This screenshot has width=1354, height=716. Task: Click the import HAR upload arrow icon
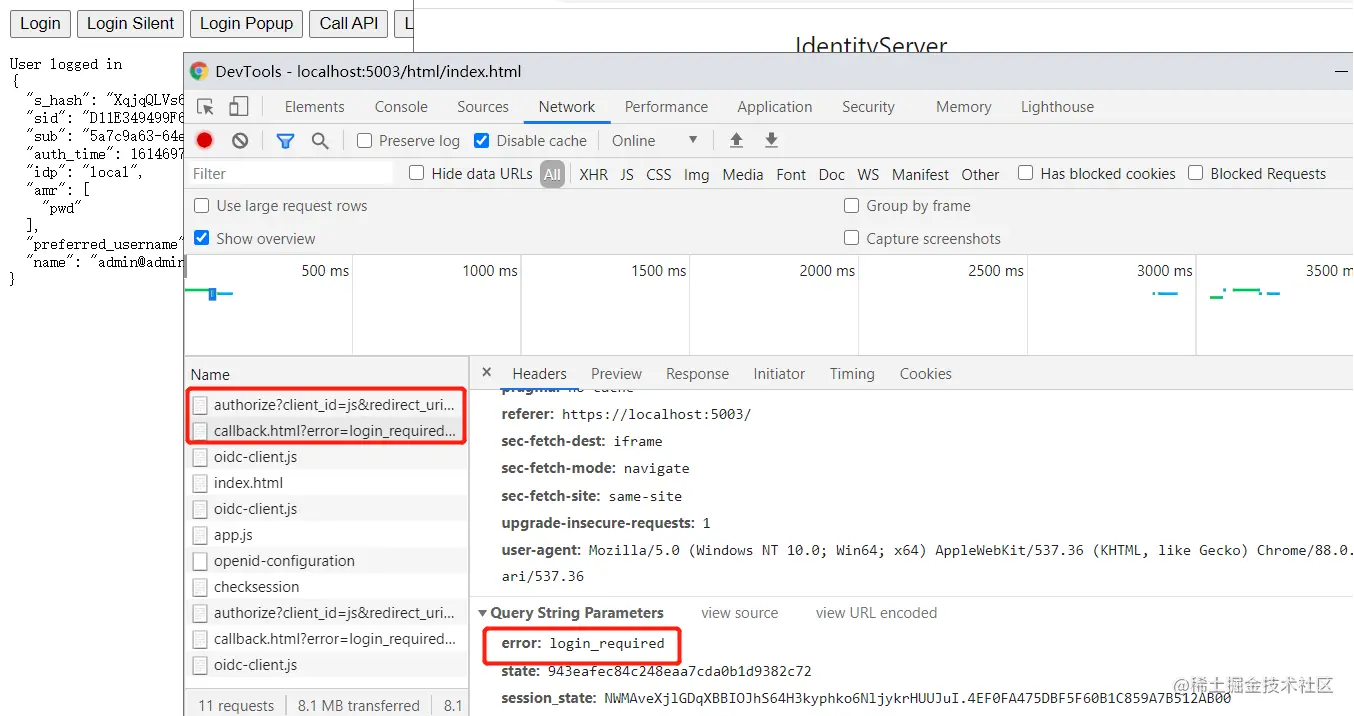pyautogui.click(x=737, y=140)
